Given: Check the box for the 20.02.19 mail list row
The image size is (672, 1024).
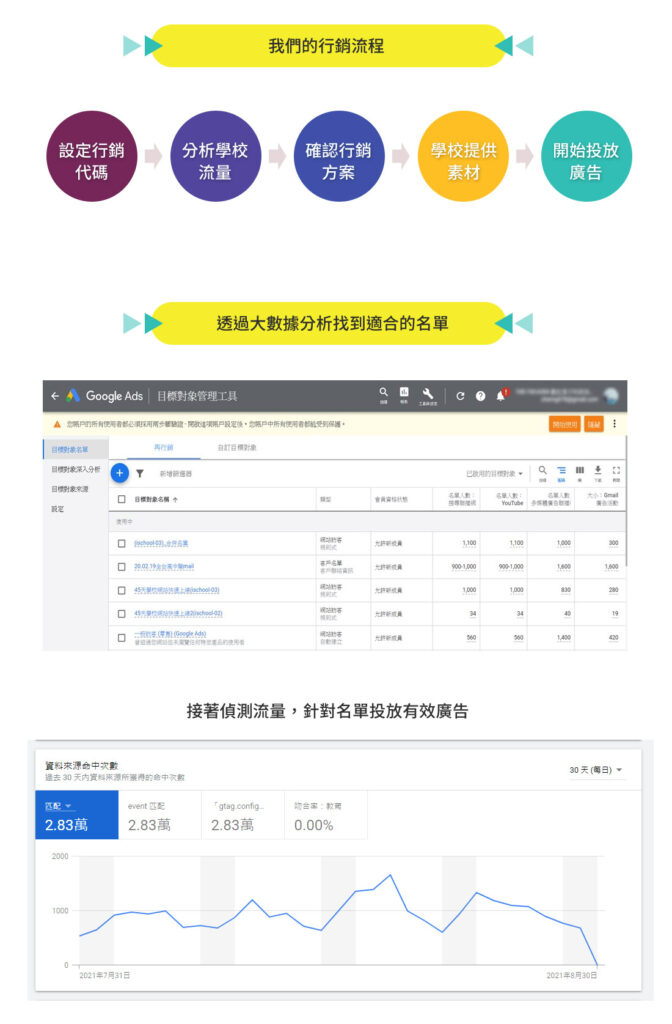Looking at the screenshot, I should click(x=122, y=566).
